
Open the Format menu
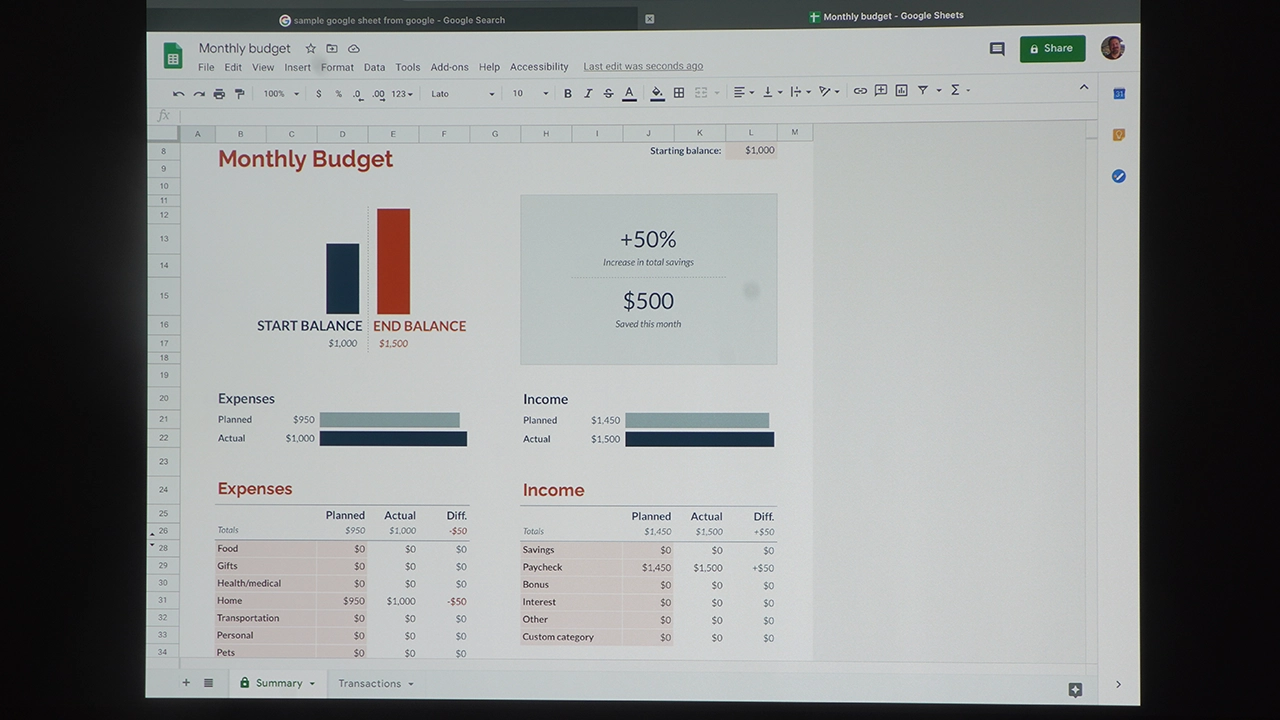337,67
